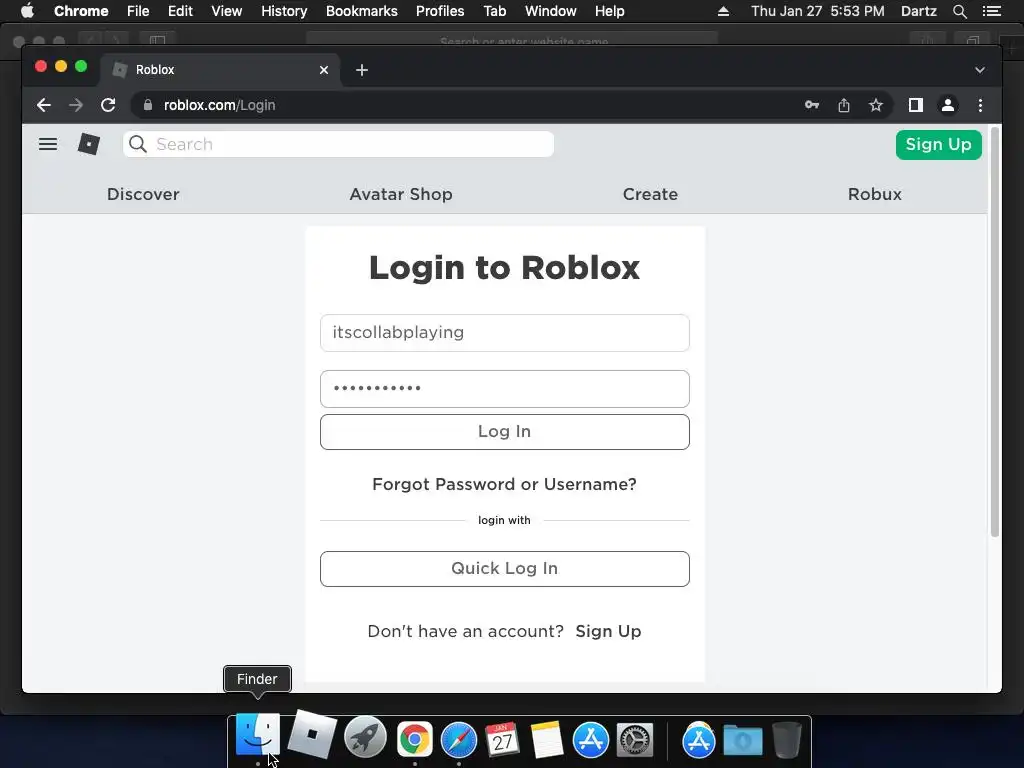
Task: Click the Roblox logo icon
Action: tap(89, 144)
